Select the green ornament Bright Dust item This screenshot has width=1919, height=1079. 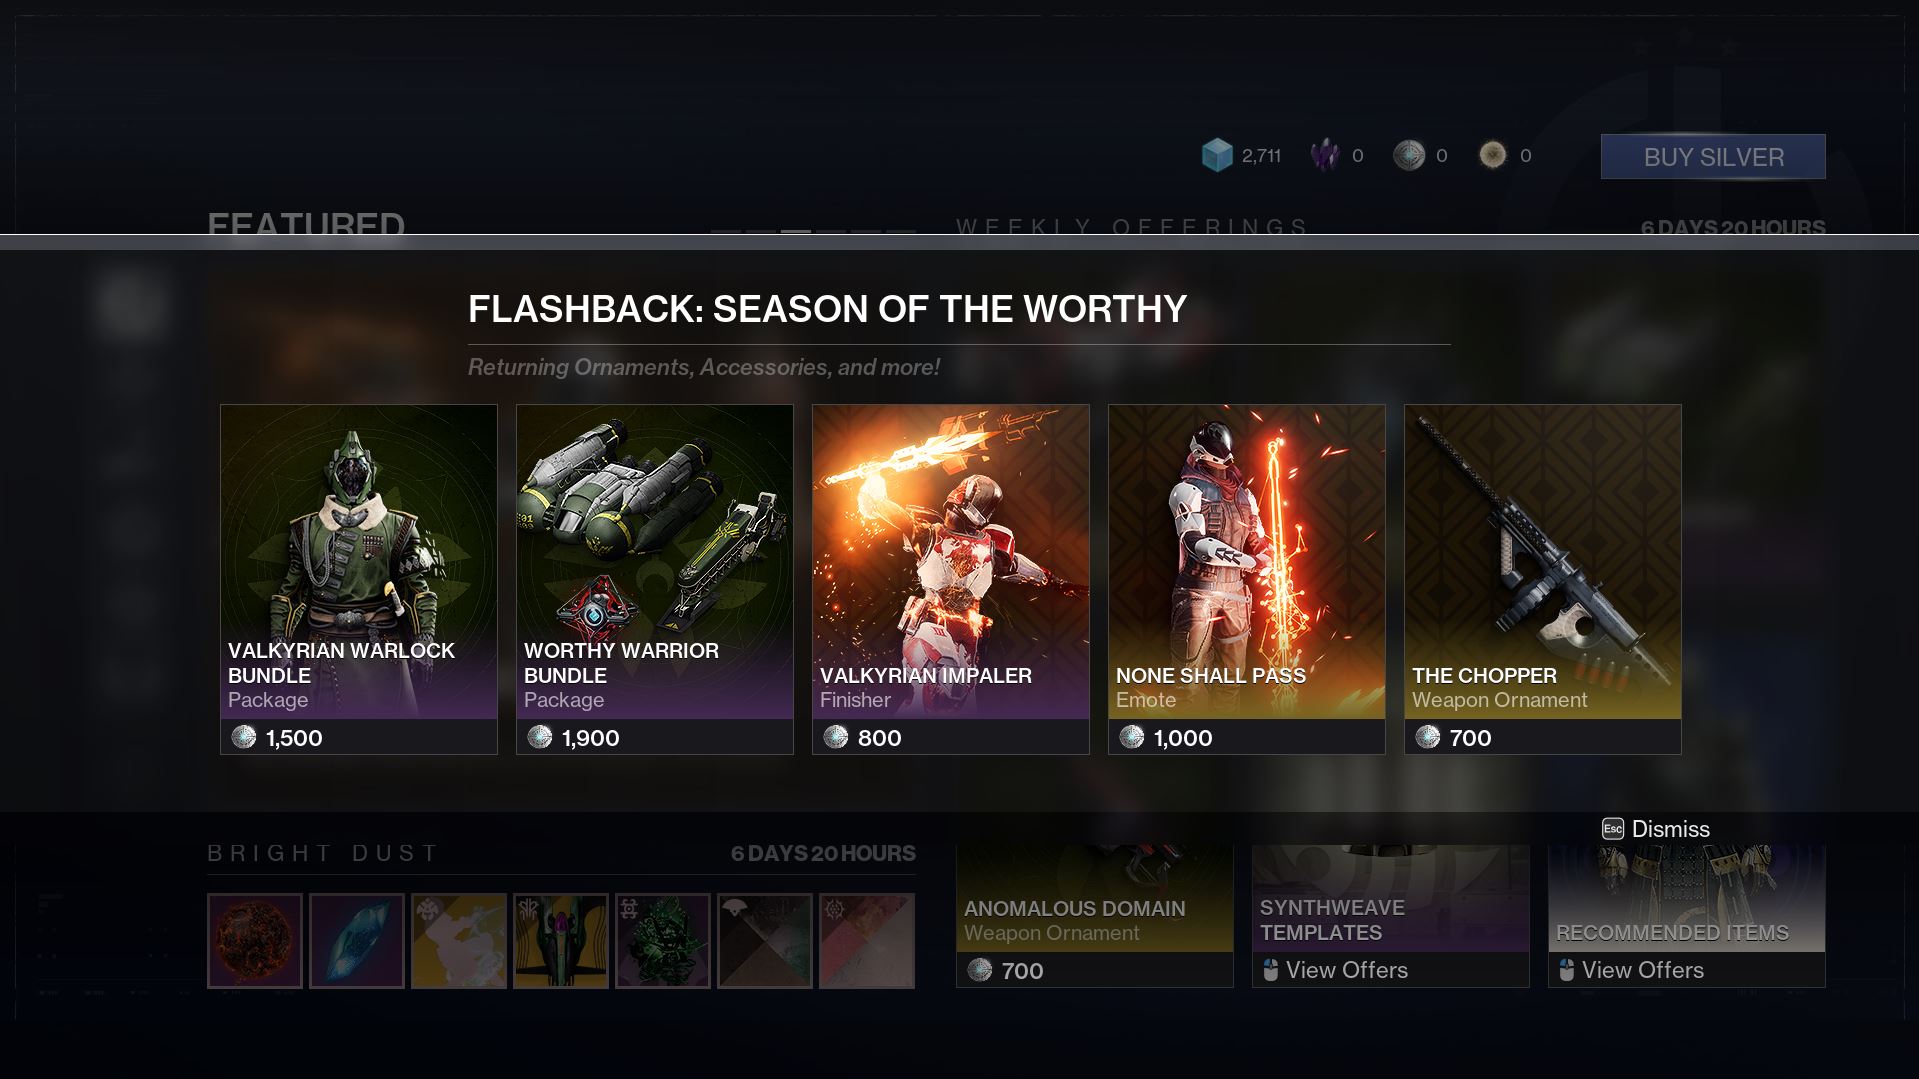point(663,941)
